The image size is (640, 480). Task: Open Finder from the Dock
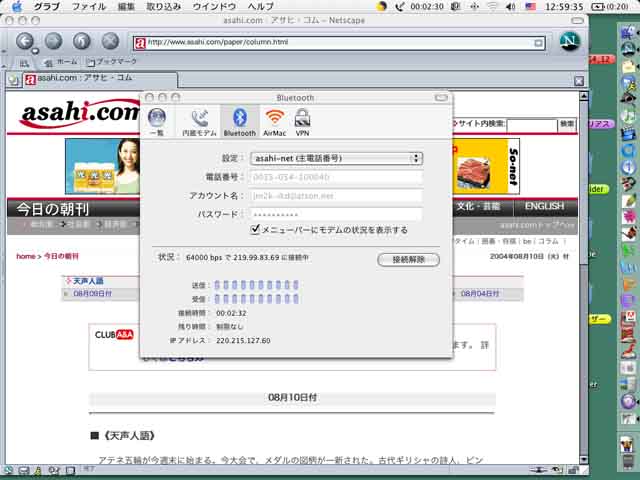628,31
